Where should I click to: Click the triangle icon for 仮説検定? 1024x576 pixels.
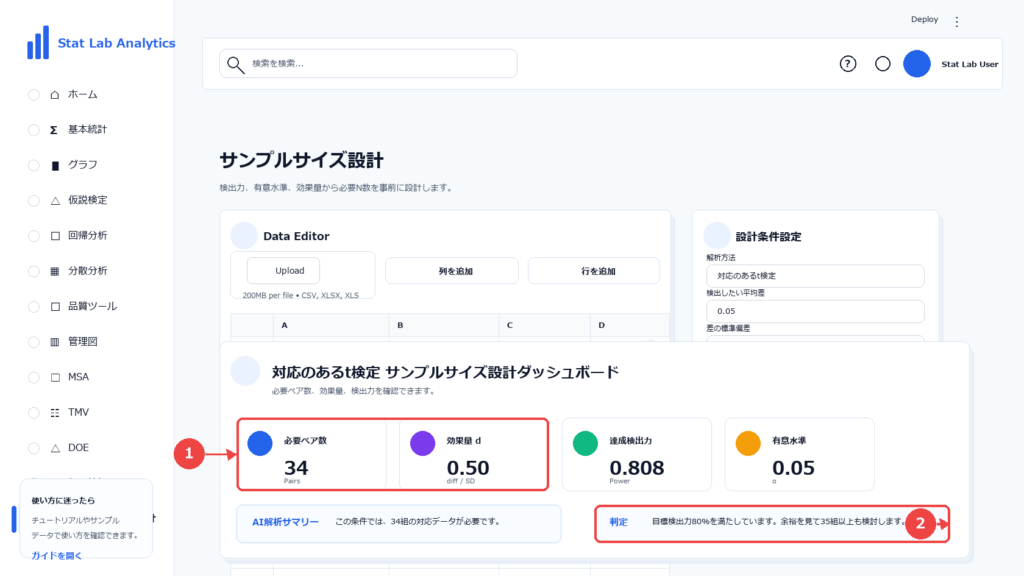[55, 200]
